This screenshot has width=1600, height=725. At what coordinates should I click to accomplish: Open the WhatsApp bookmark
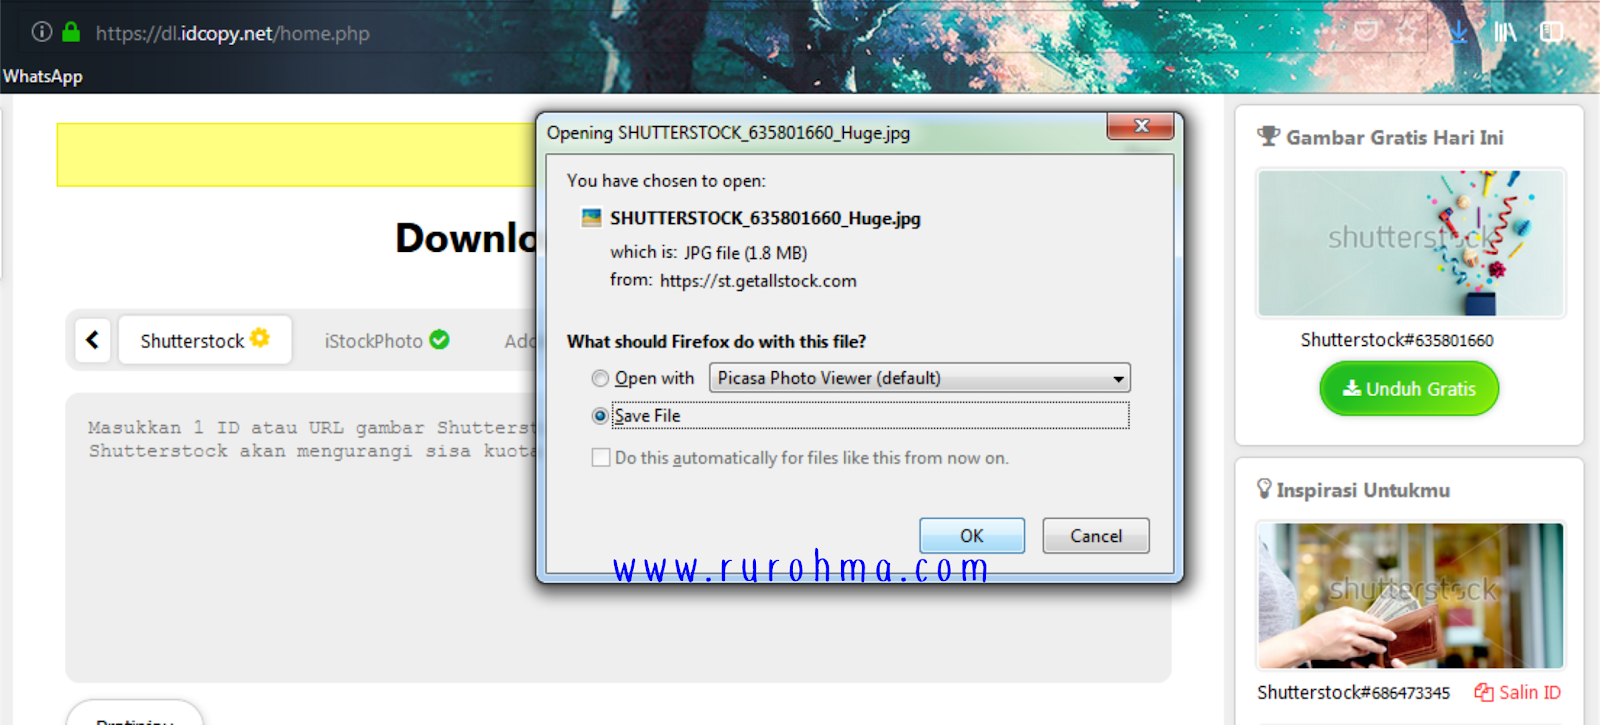pyautogui.click(x=43, y=76)
